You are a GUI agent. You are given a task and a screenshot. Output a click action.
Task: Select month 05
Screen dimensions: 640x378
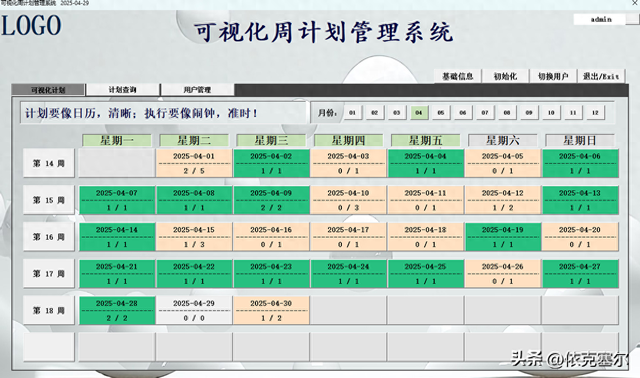click(x=441, y=113)
